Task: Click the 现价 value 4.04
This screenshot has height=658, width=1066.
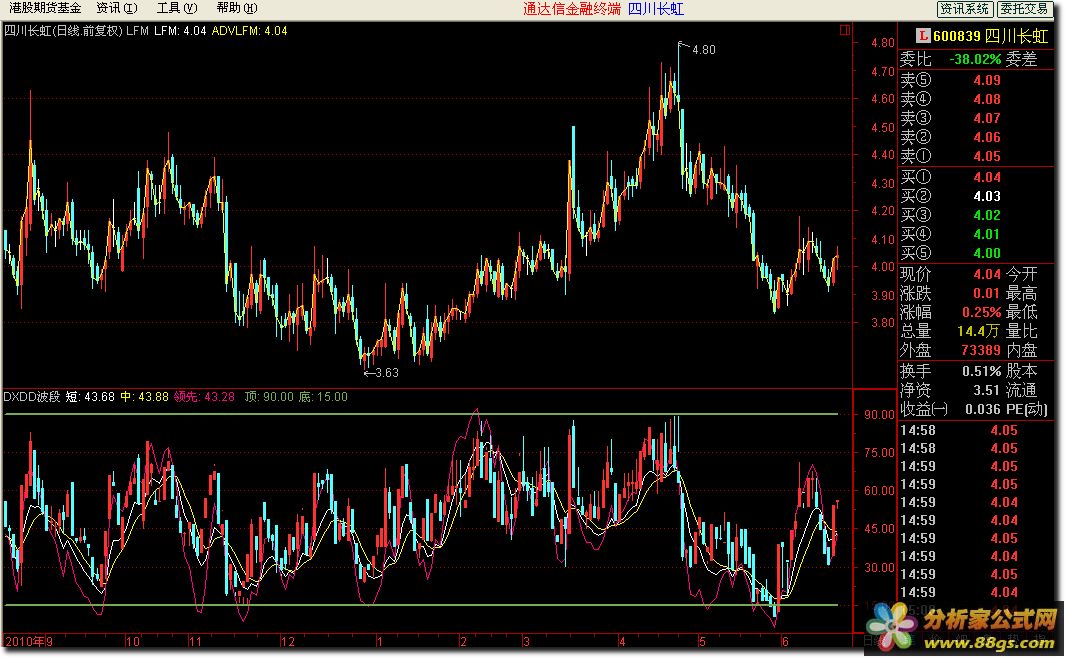Action: 986,275
